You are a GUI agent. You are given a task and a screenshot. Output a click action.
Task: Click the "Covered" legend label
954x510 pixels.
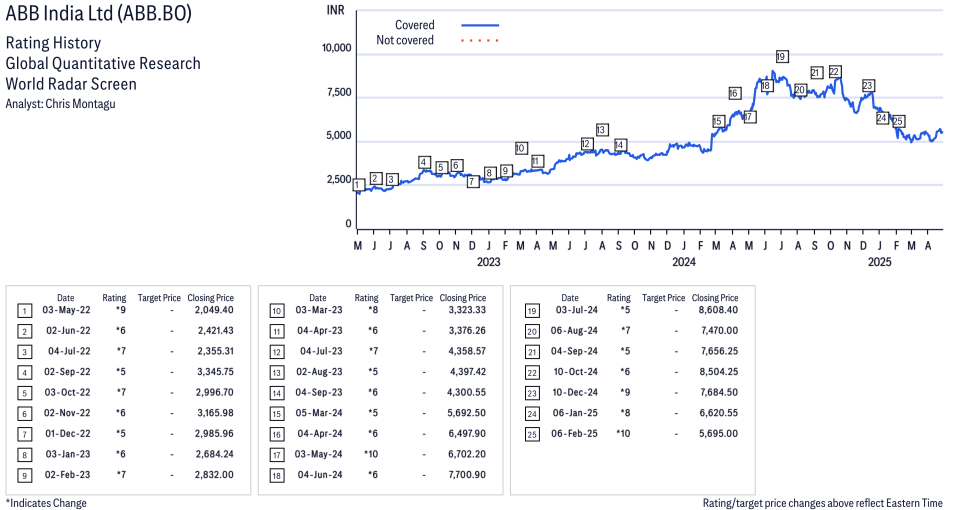414,25
